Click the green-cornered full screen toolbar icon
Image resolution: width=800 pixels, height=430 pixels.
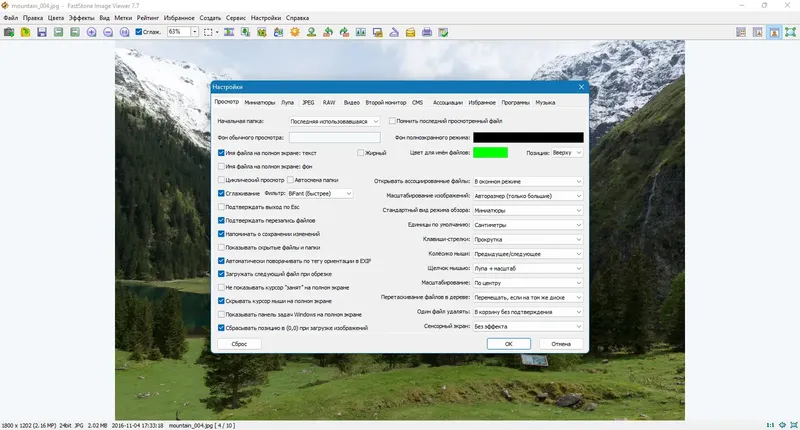(790, 32)
